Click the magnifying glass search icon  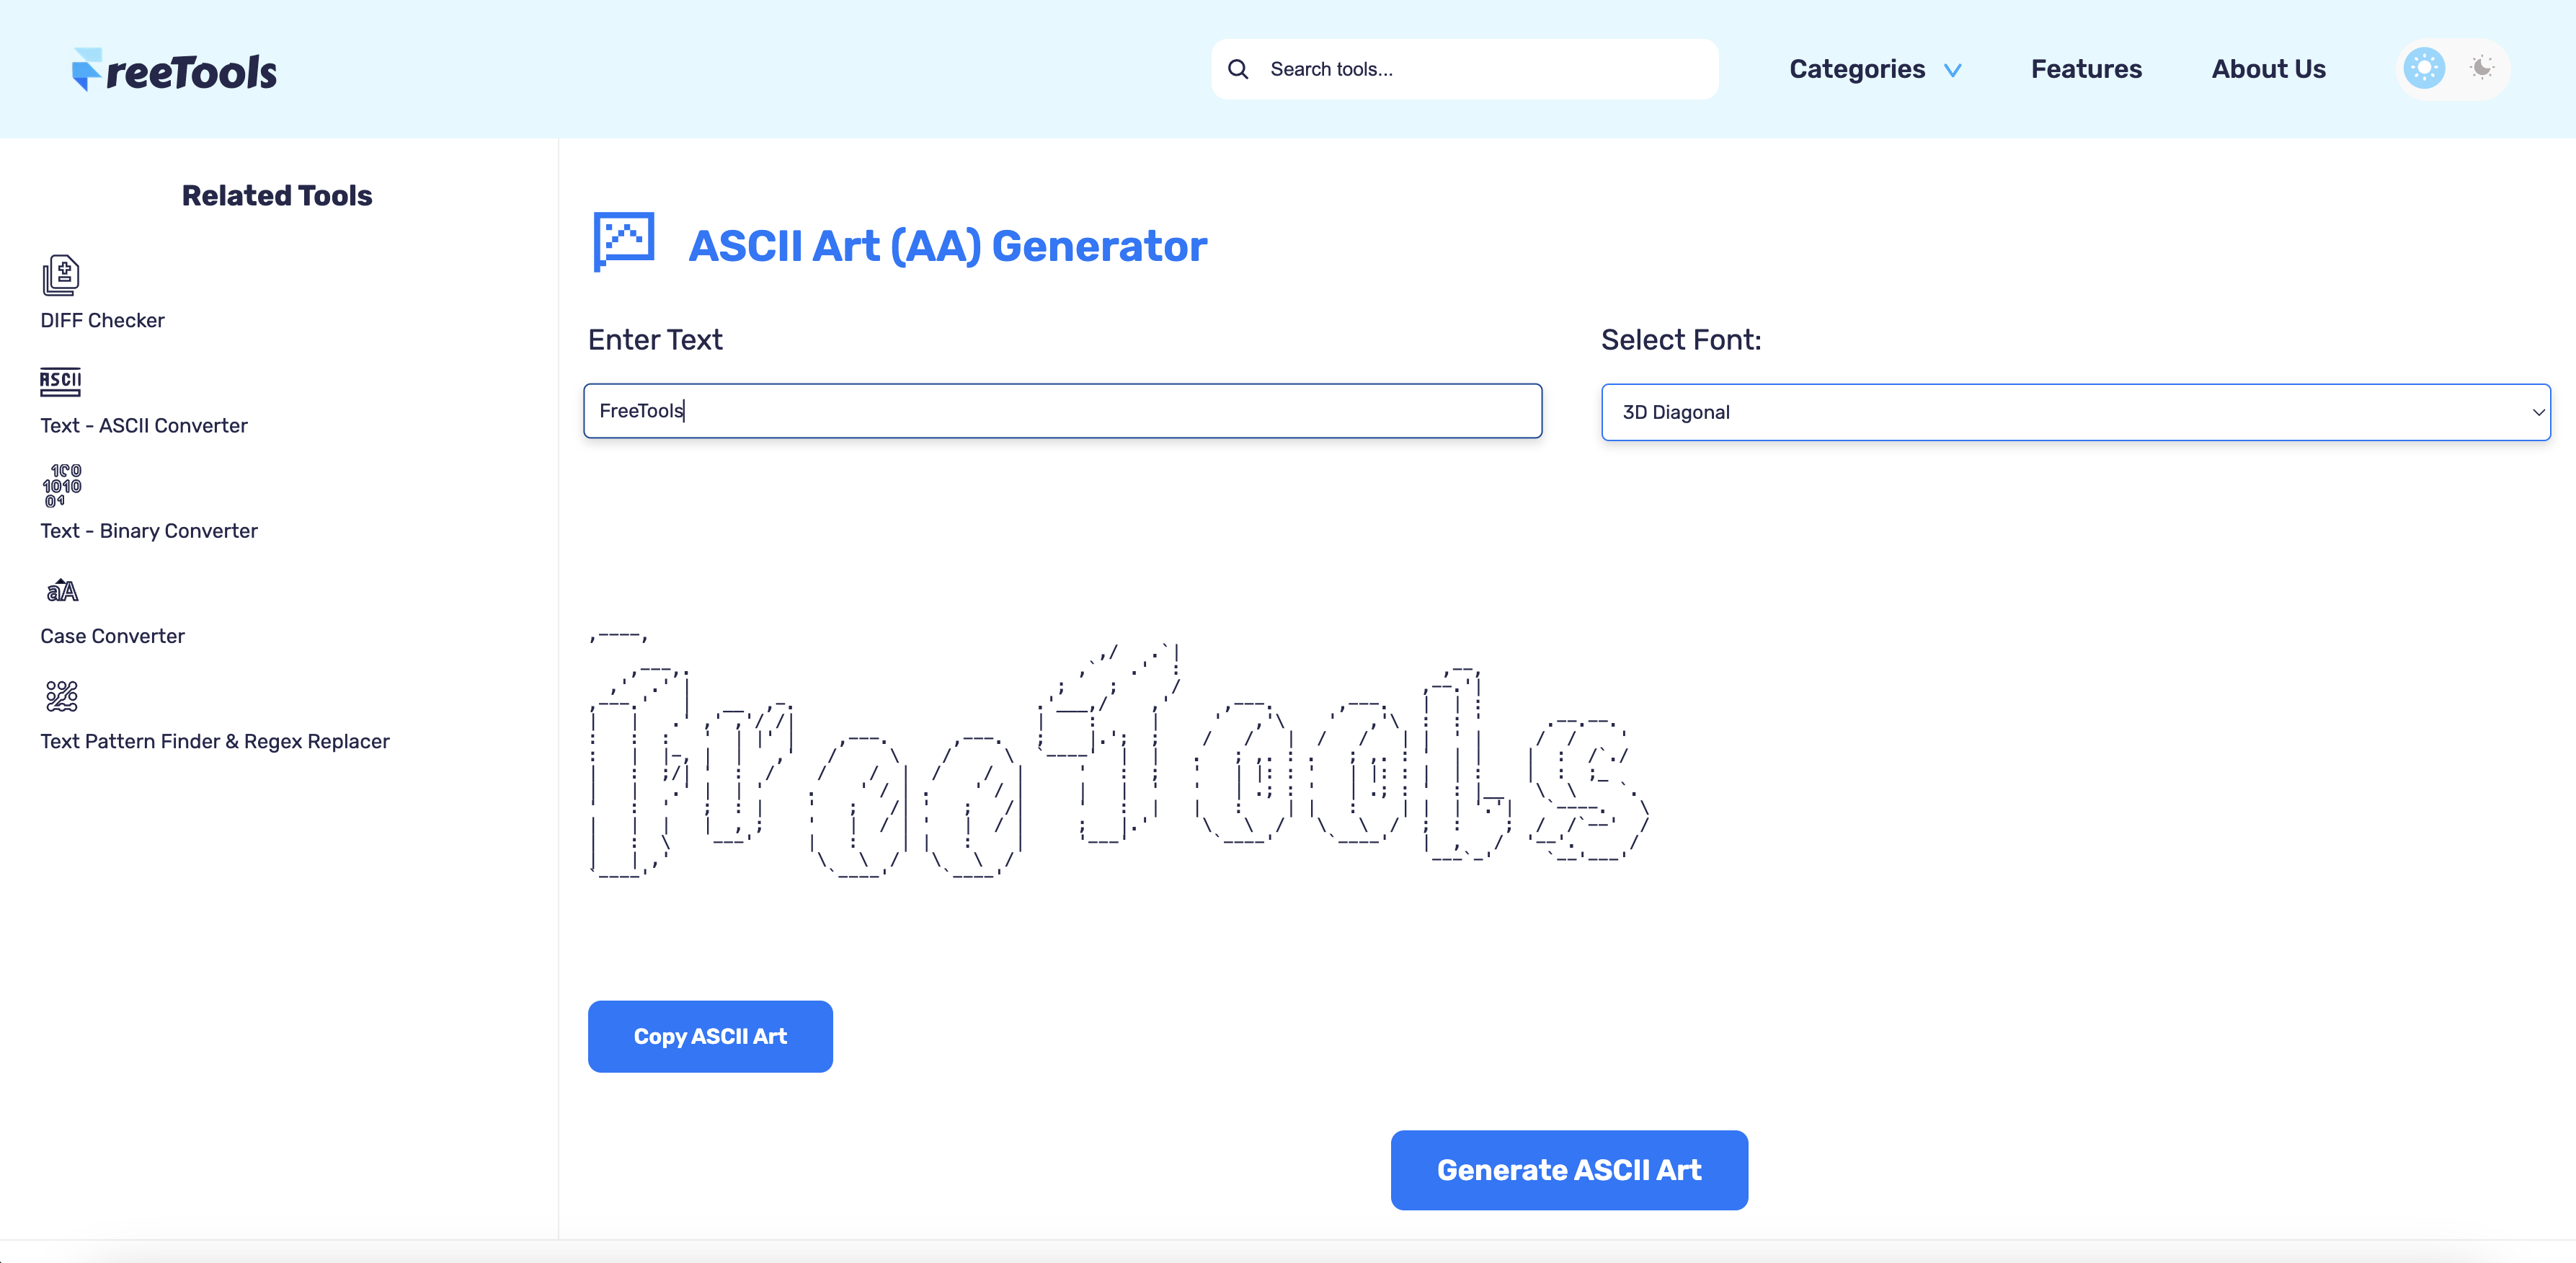(x=1238, y=68)
